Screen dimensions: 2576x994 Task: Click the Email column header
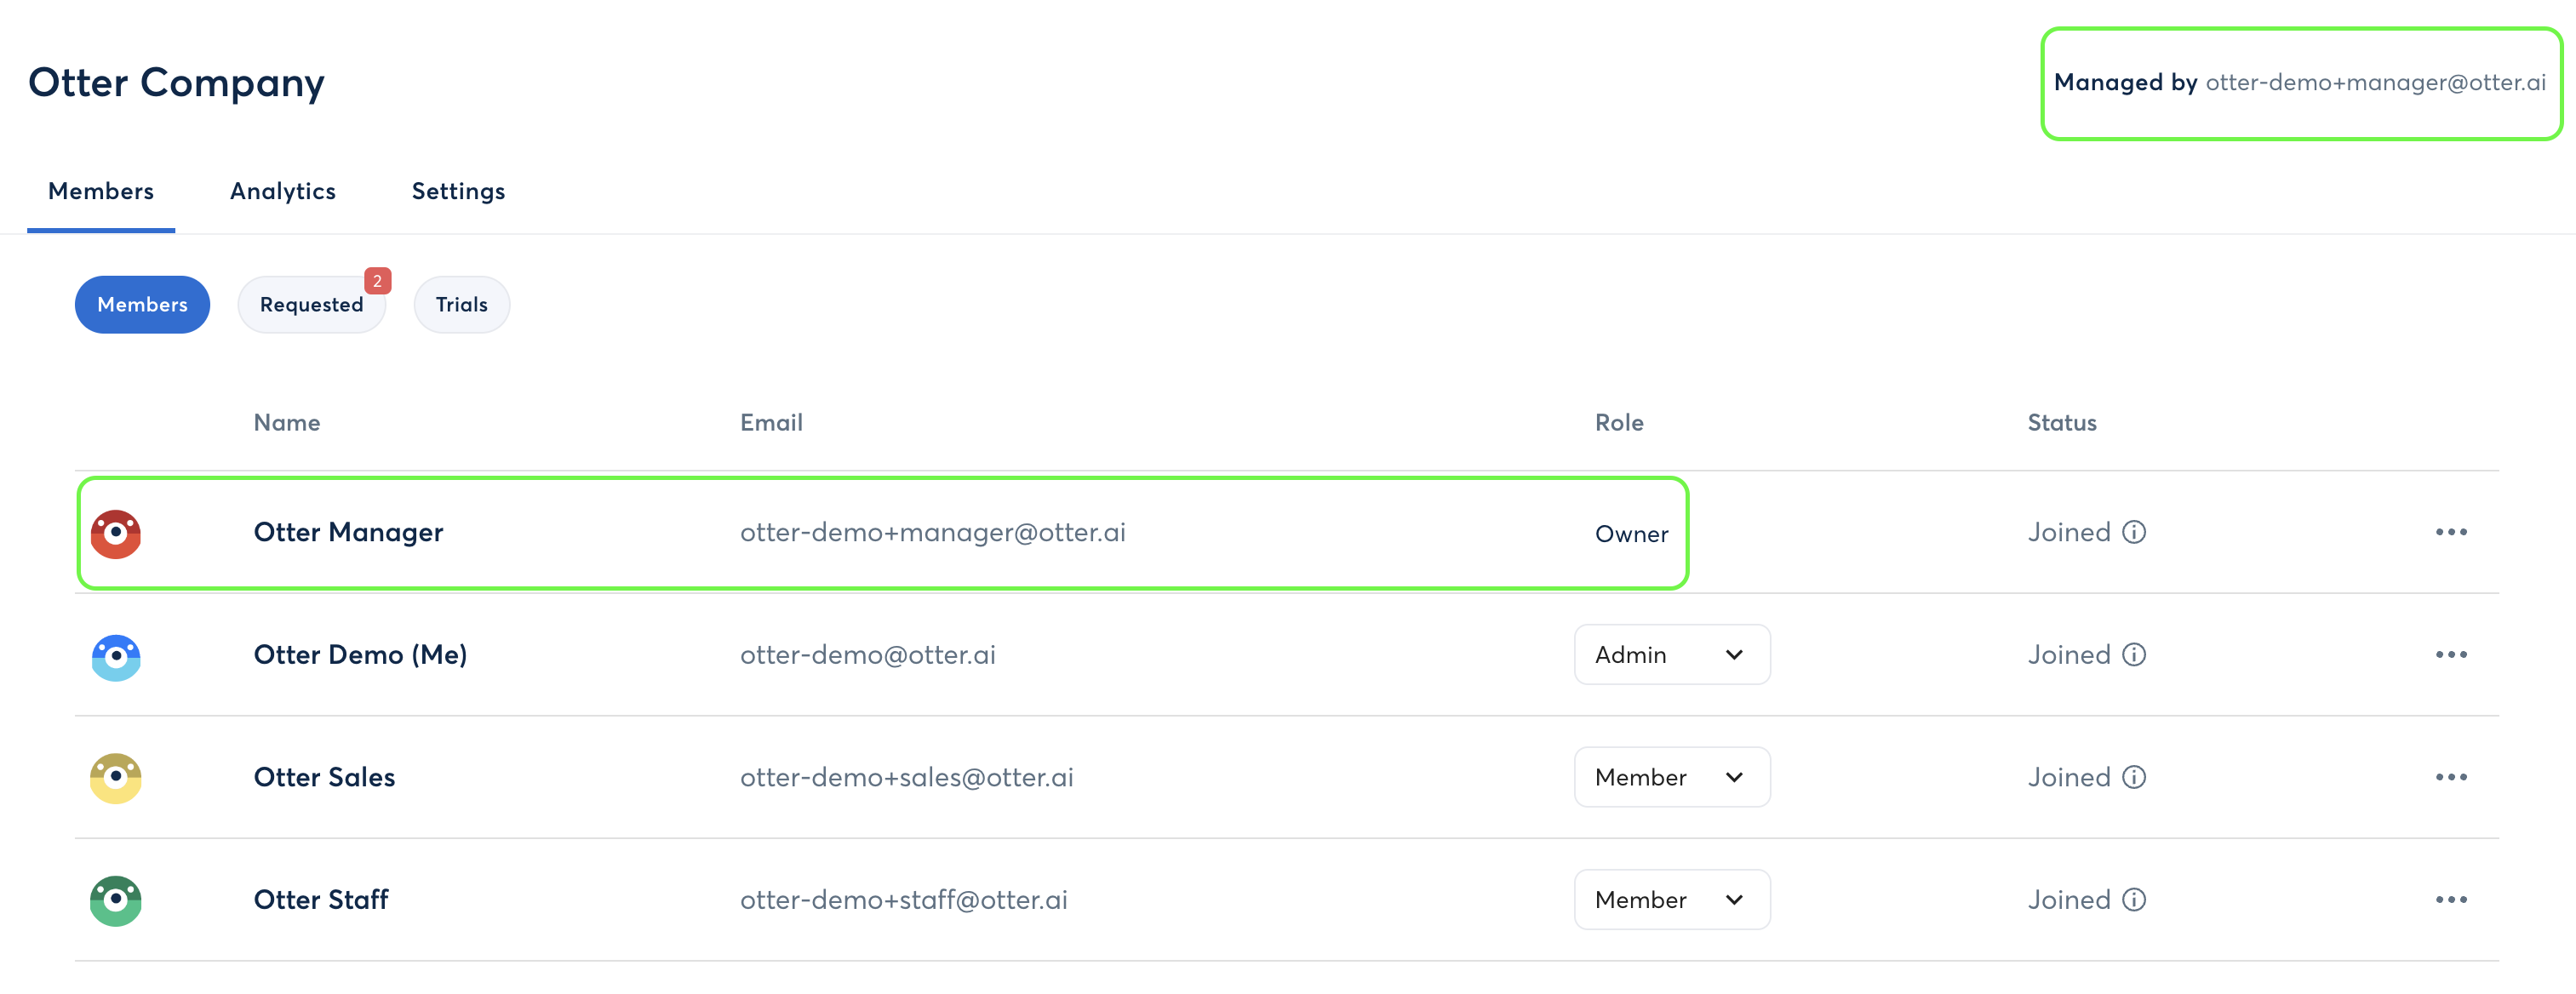771,423
